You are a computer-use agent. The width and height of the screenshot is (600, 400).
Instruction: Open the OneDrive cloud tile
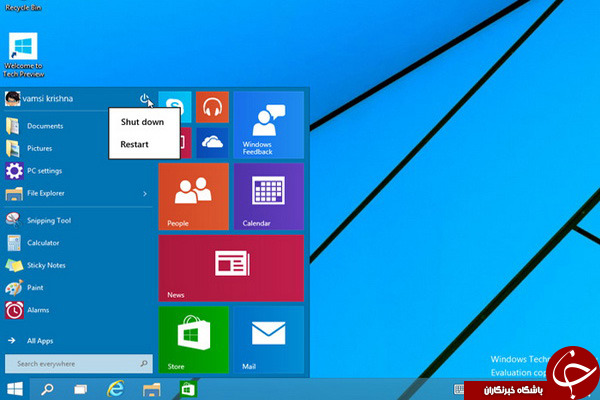212,143
